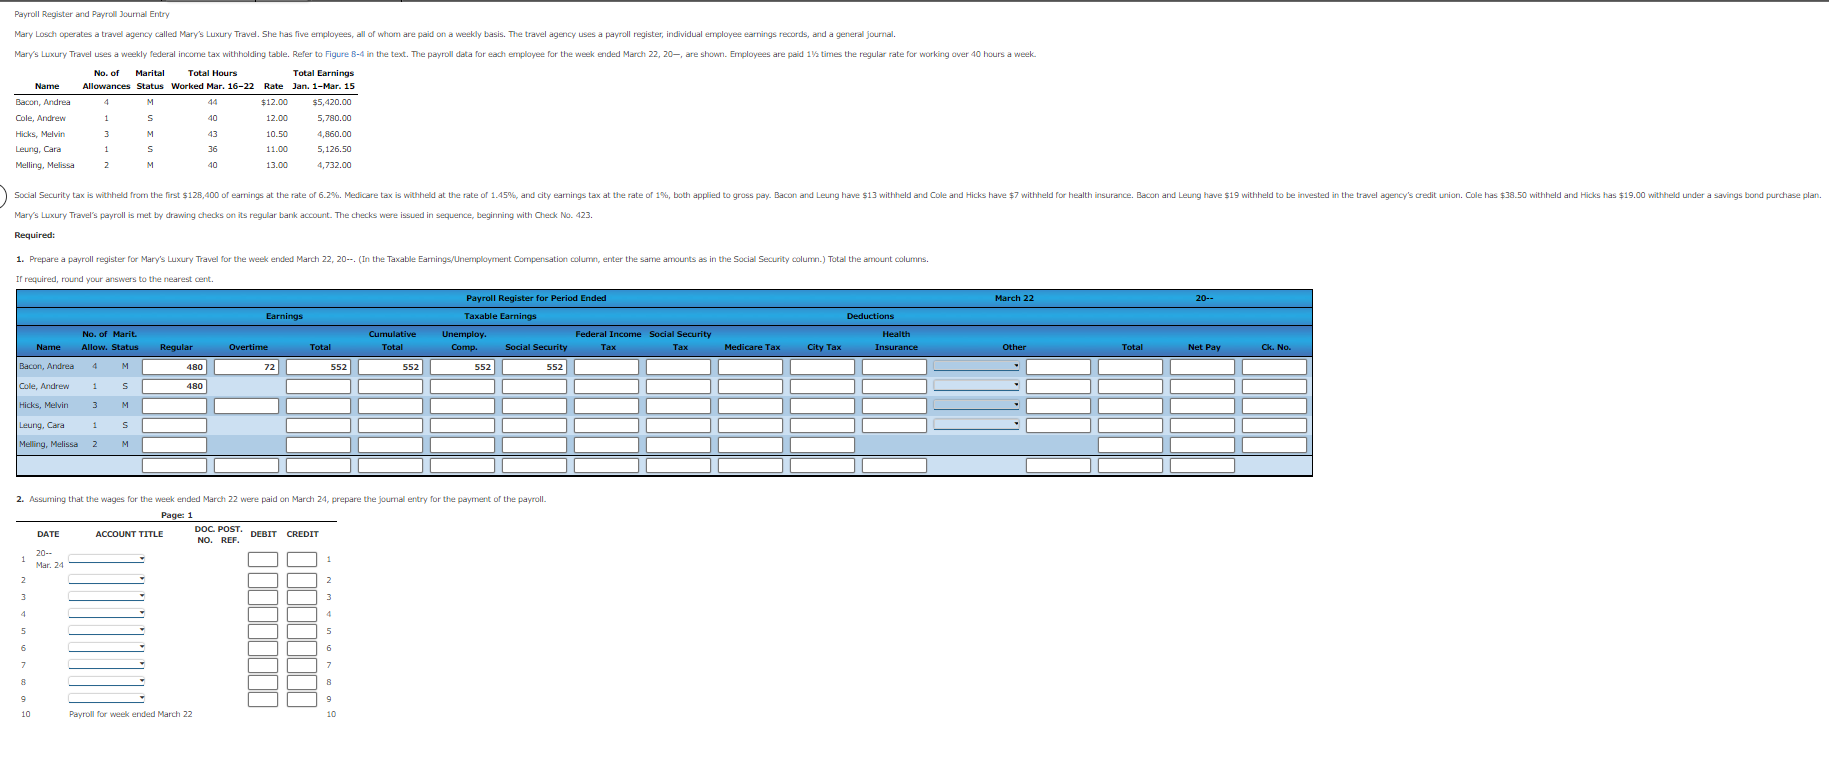Open Other deduction dropdown for Leung, Cara
Viewport: 1829px width, 771px height.
coord(976,424)
